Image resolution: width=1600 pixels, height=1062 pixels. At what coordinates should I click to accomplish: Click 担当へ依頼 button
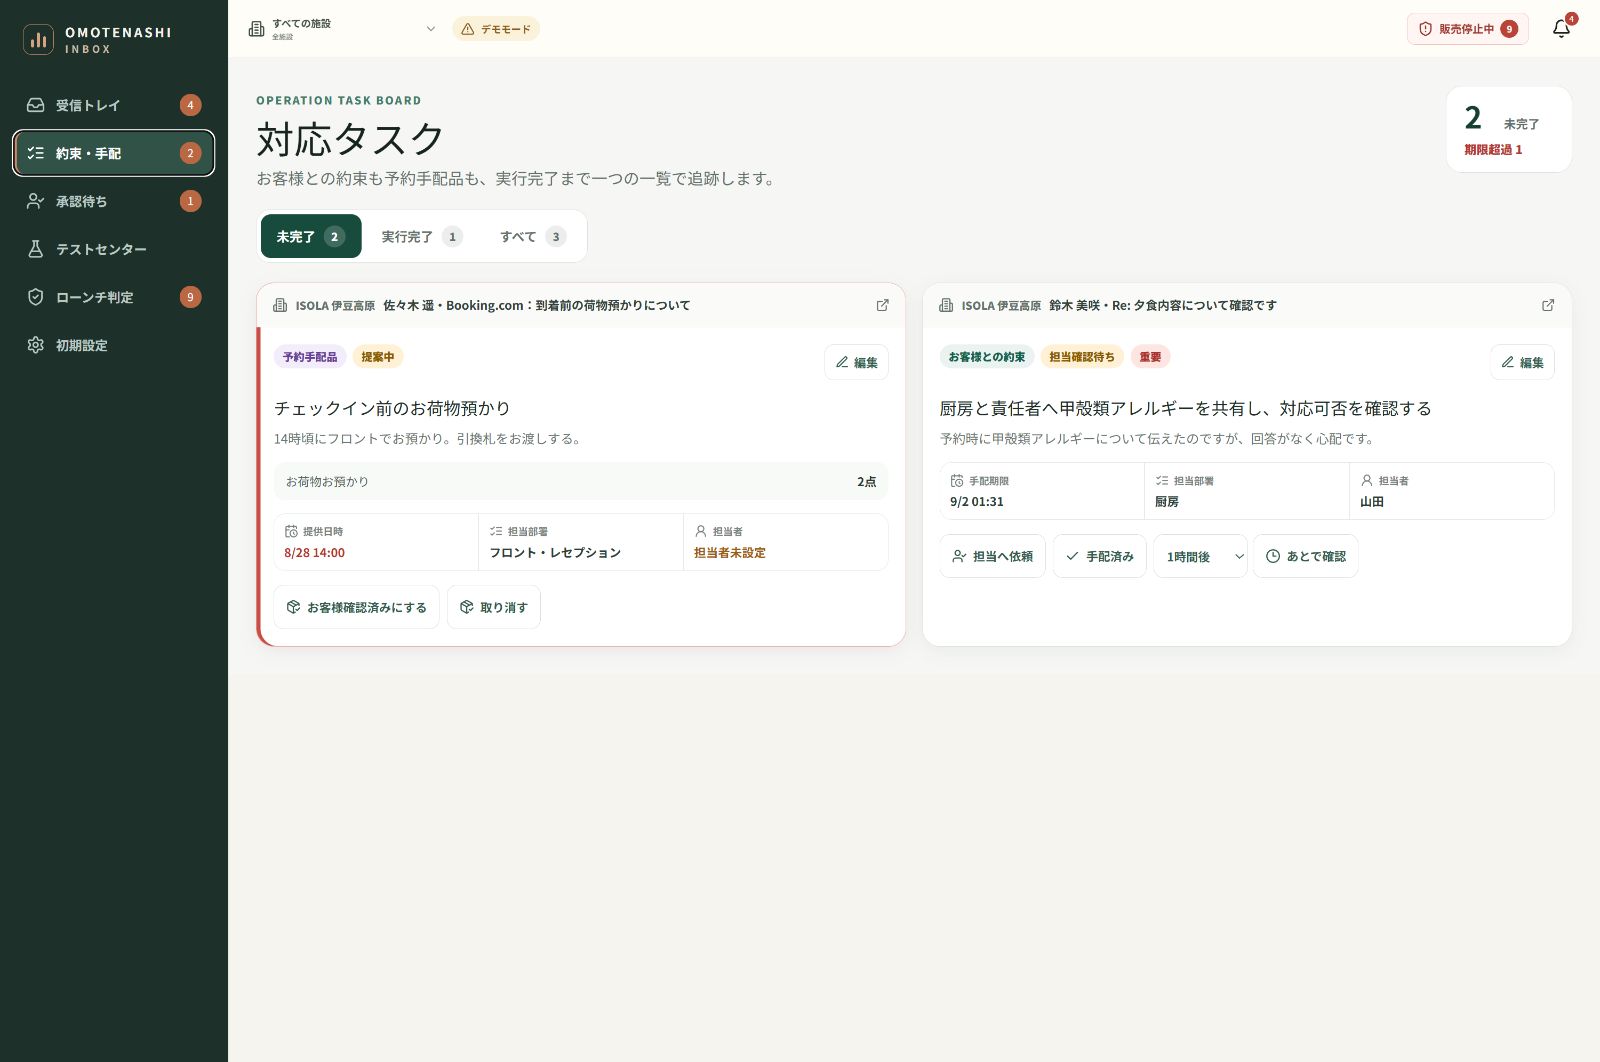pyautogui.click(x=992, y=556)
